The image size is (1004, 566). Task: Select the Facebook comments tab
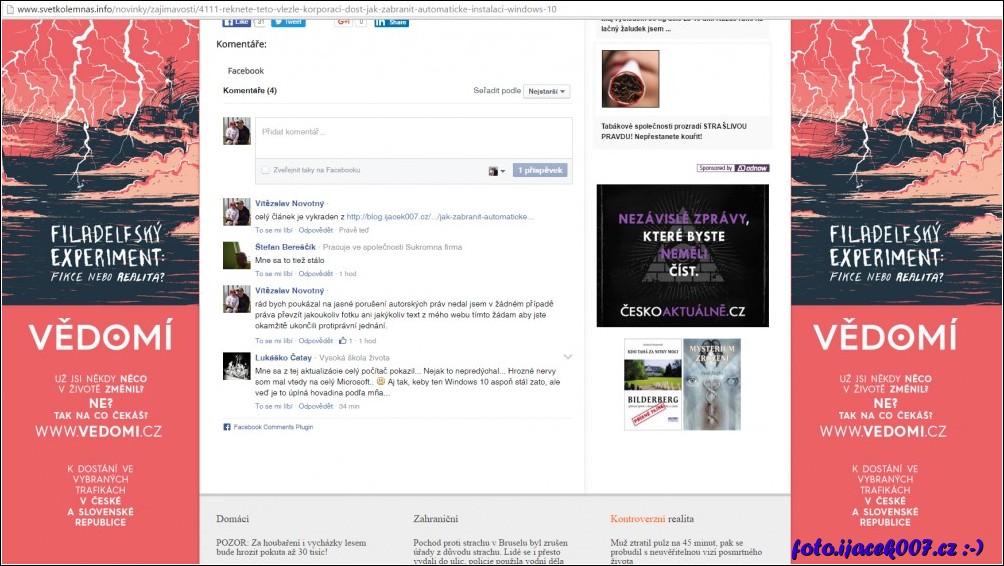click(x=246, y=71)
